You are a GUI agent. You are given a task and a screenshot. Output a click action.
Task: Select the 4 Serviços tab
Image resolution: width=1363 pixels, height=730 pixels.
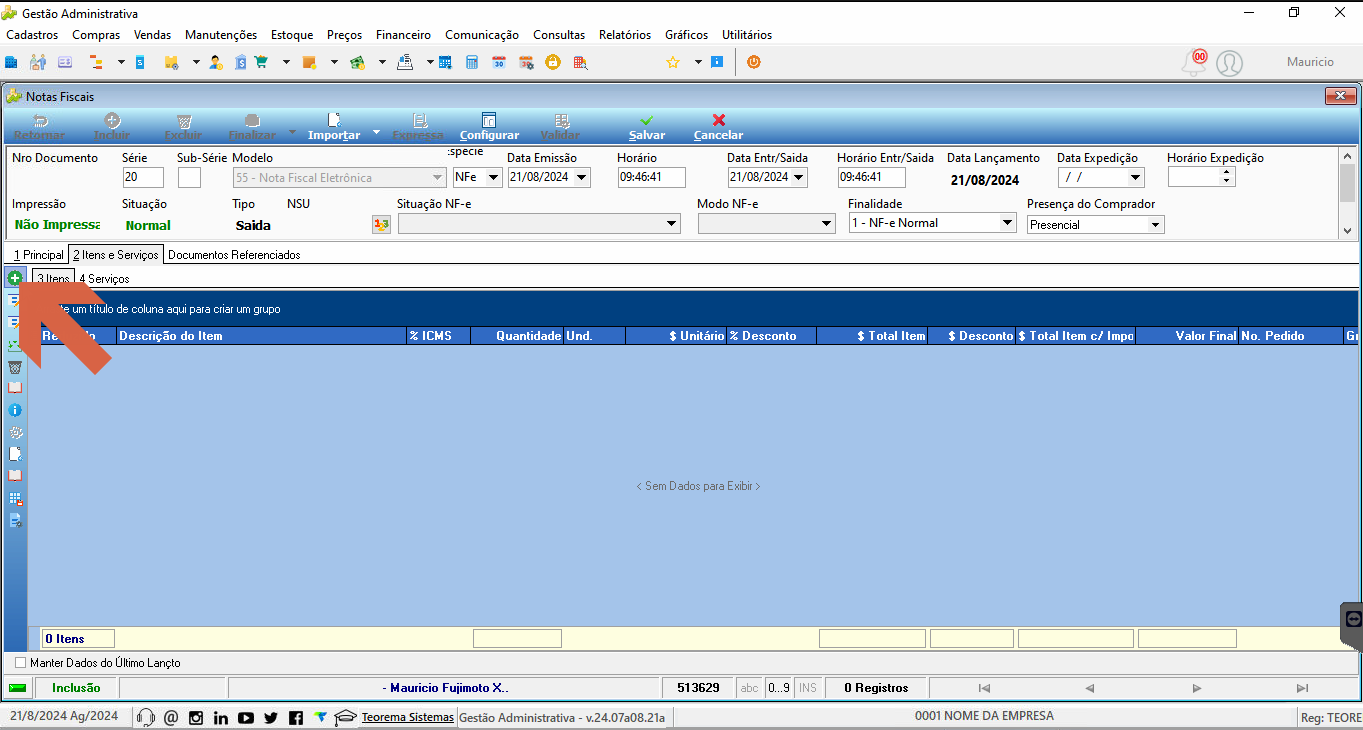104,279
